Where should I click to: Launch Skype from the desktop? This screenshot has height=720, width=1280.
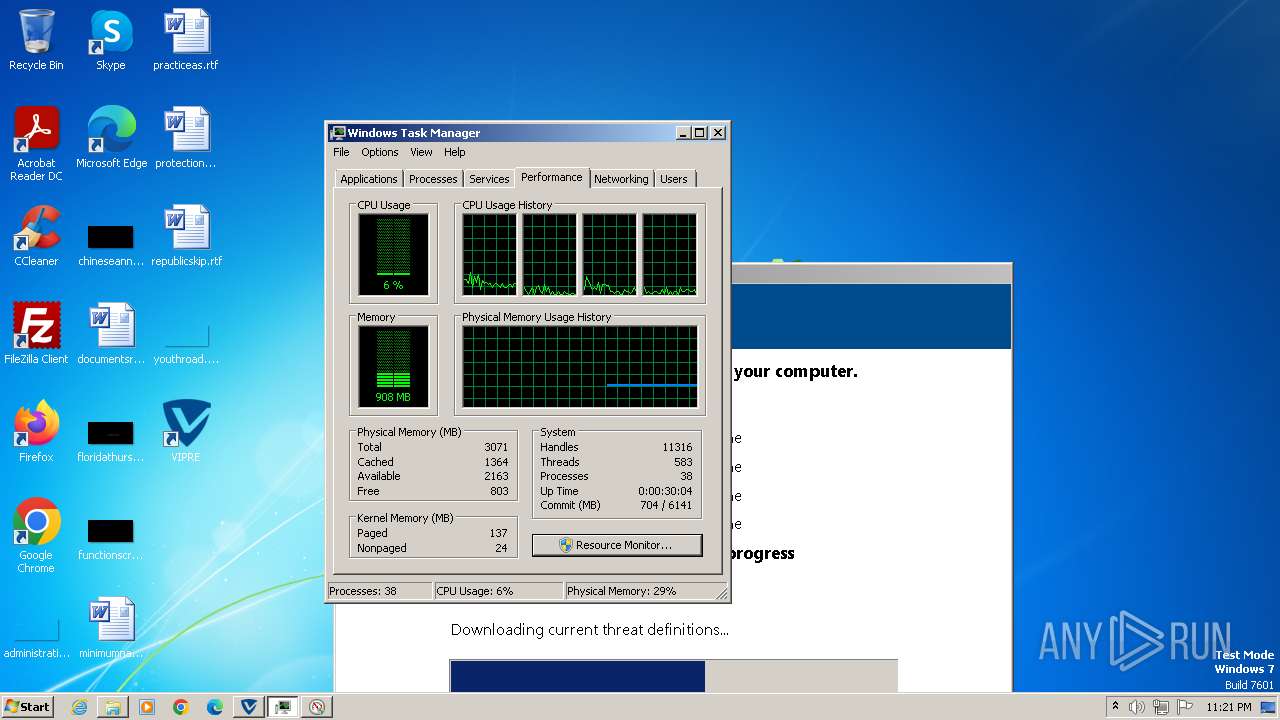pos(110,40)
